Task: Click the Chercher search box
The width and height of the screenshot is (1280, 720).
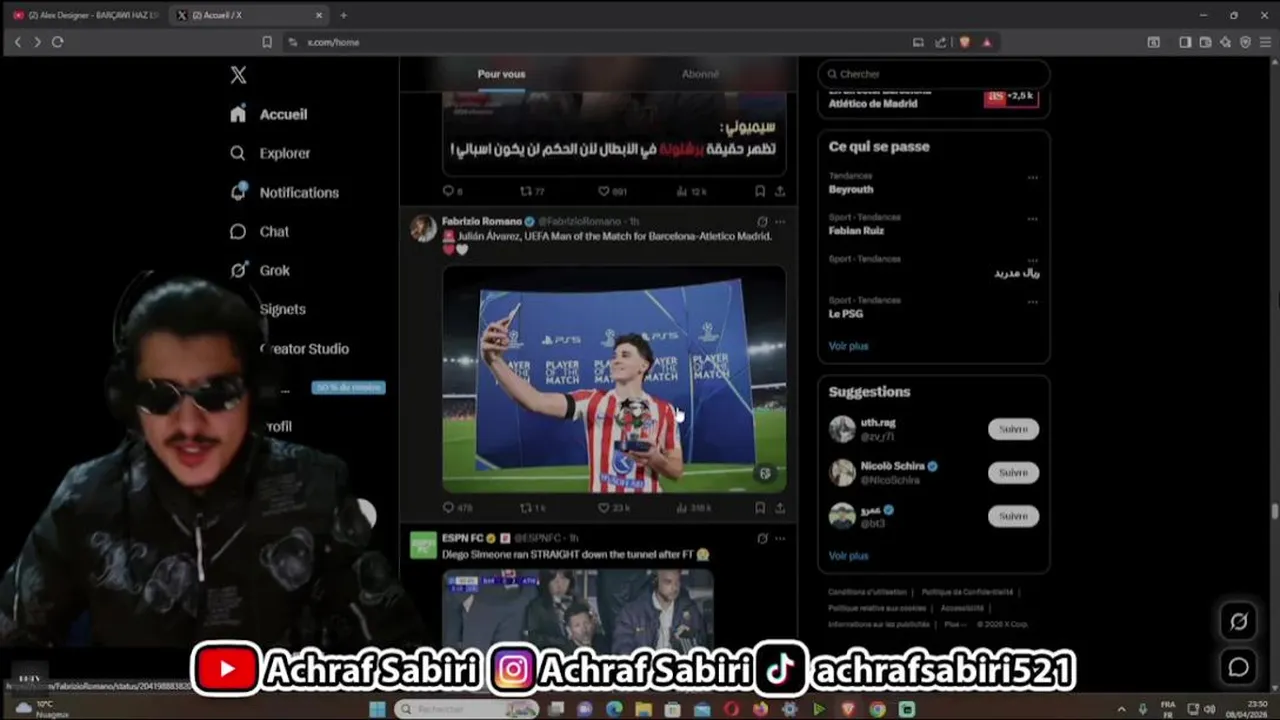Action: tap(934, 74)
